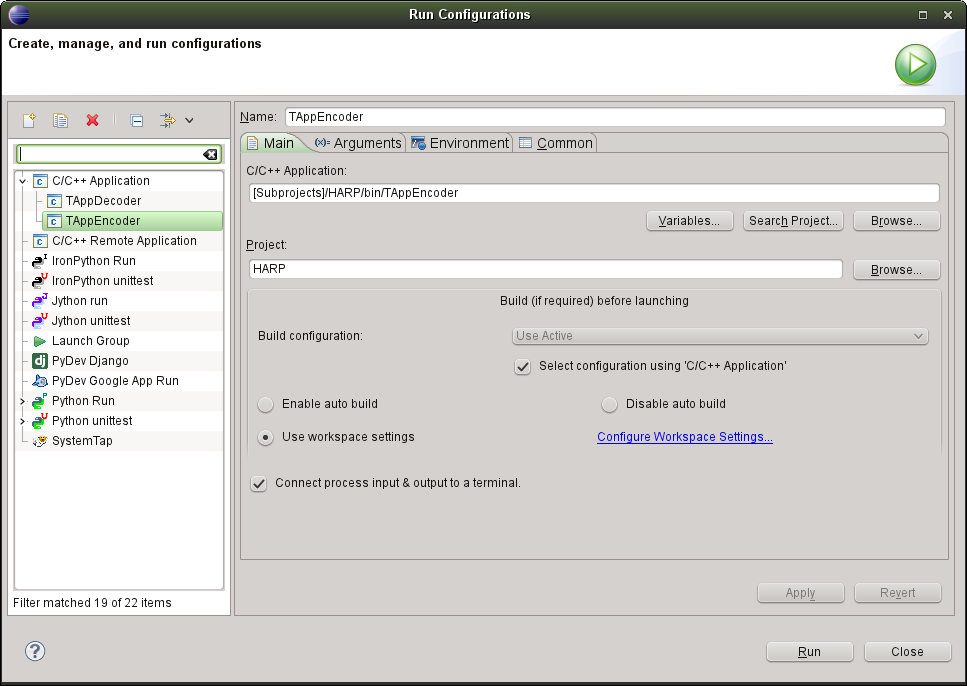Click the collapse all icon
Screen dimensions: 967x686
(137, 120)
